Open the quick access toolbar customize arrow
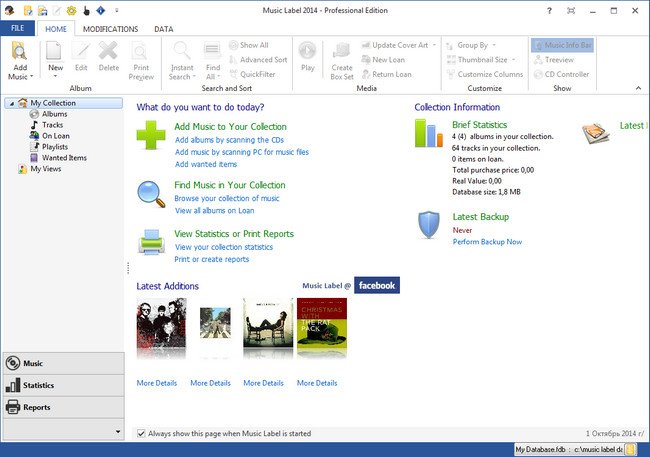650x457 pixels. tap(116, 10)
